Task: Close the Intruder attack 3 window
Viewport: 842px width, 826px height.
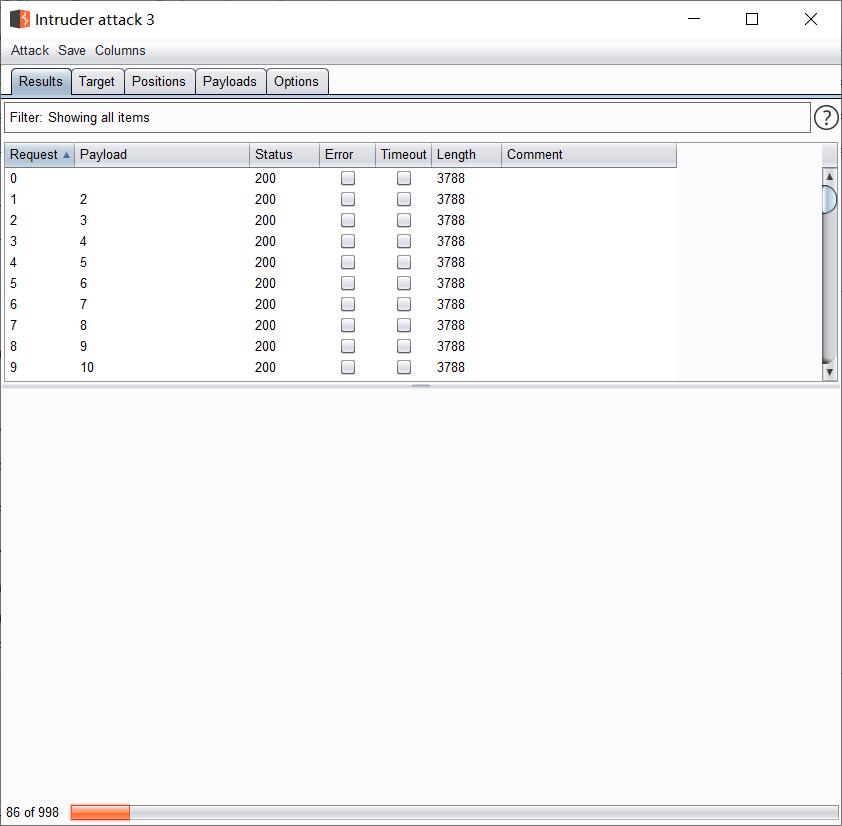Action: 811,19
